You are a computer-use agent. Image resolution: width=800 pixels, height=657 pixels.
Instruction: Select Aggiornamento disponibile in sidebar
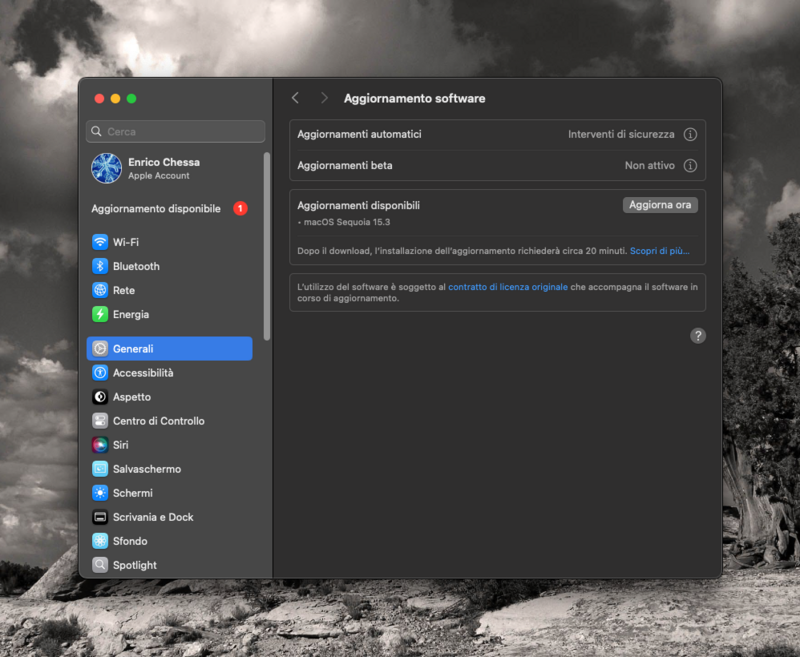(x=169, y=208)
